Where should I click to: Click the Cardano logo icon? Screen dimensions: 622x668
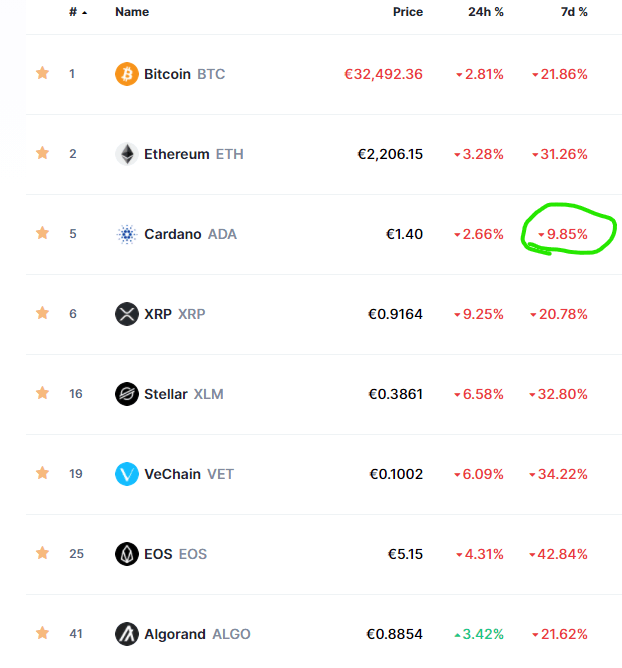click(127, 234)
